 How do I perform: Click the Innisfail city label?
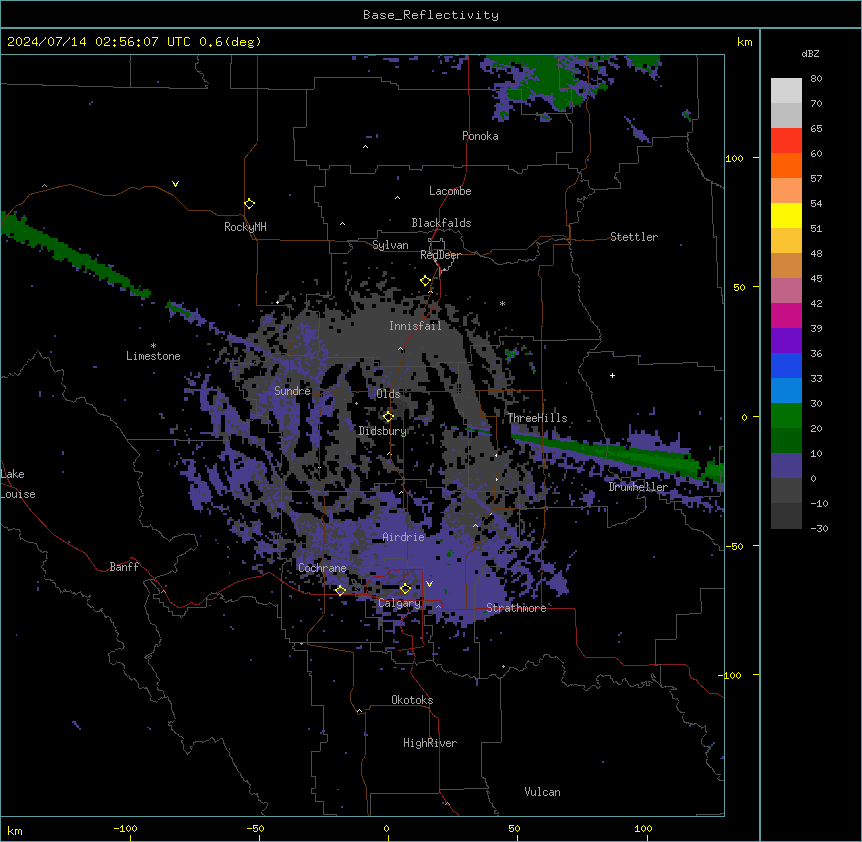pos(415,326)
